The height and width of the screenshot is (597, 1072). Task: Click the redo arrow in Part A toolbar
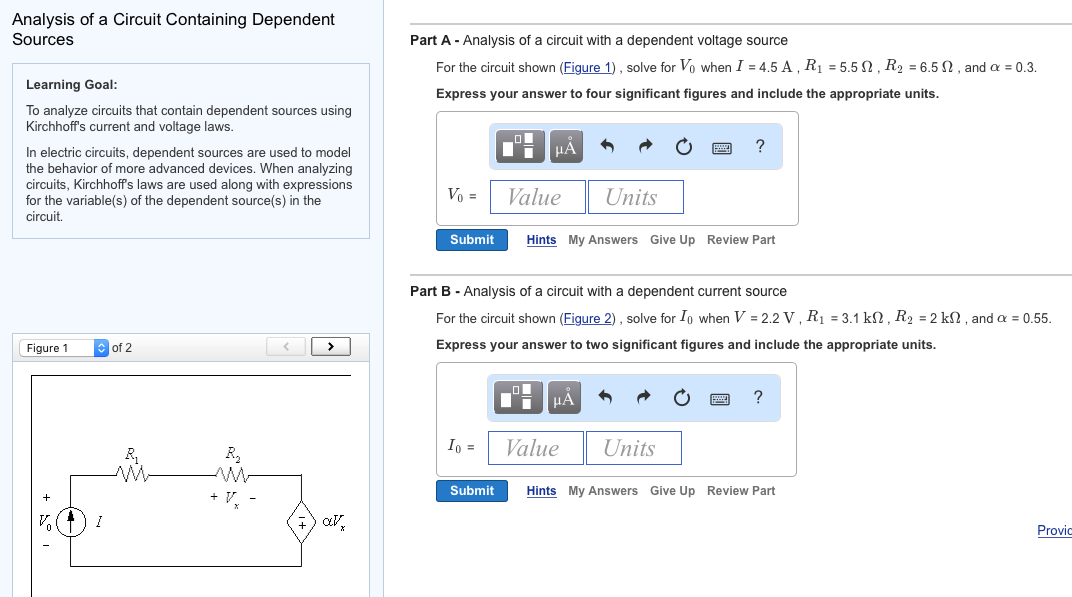pos(645,146)
